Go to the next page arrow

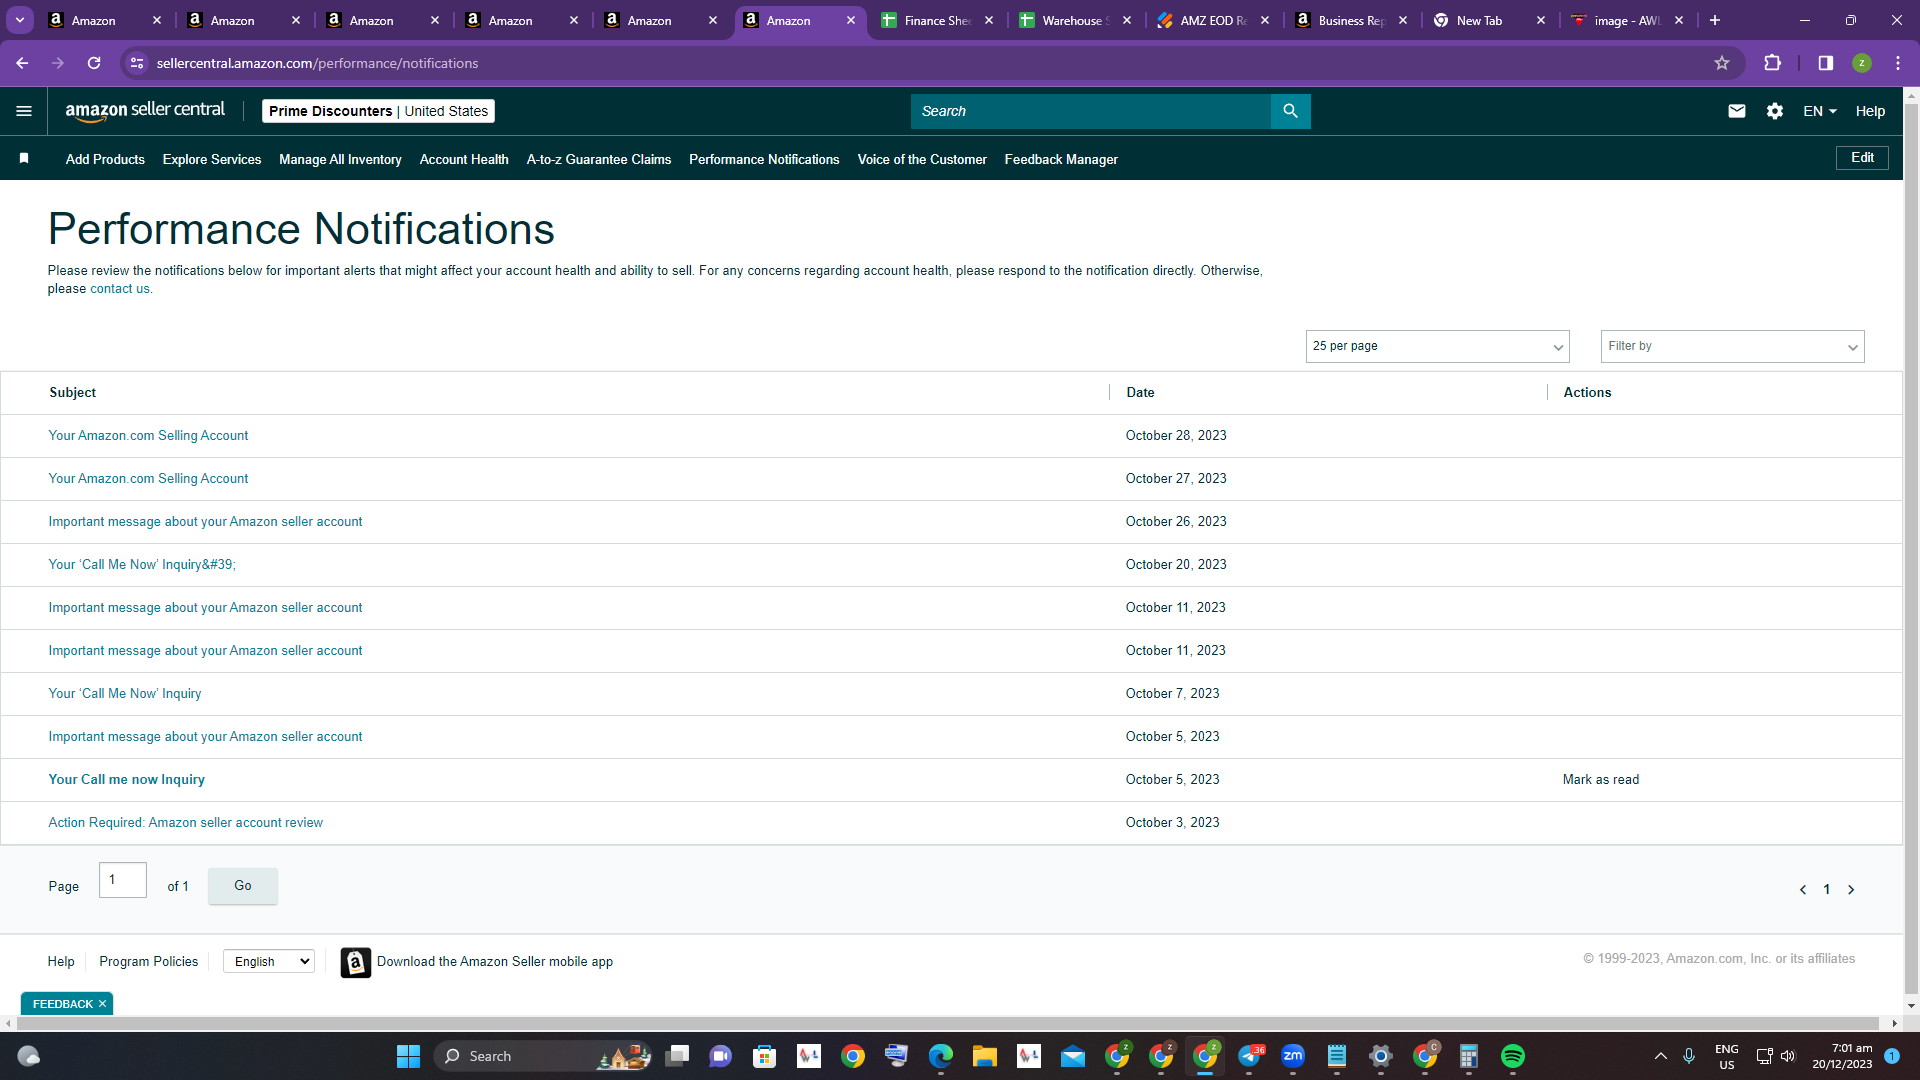click(1851, 890)
